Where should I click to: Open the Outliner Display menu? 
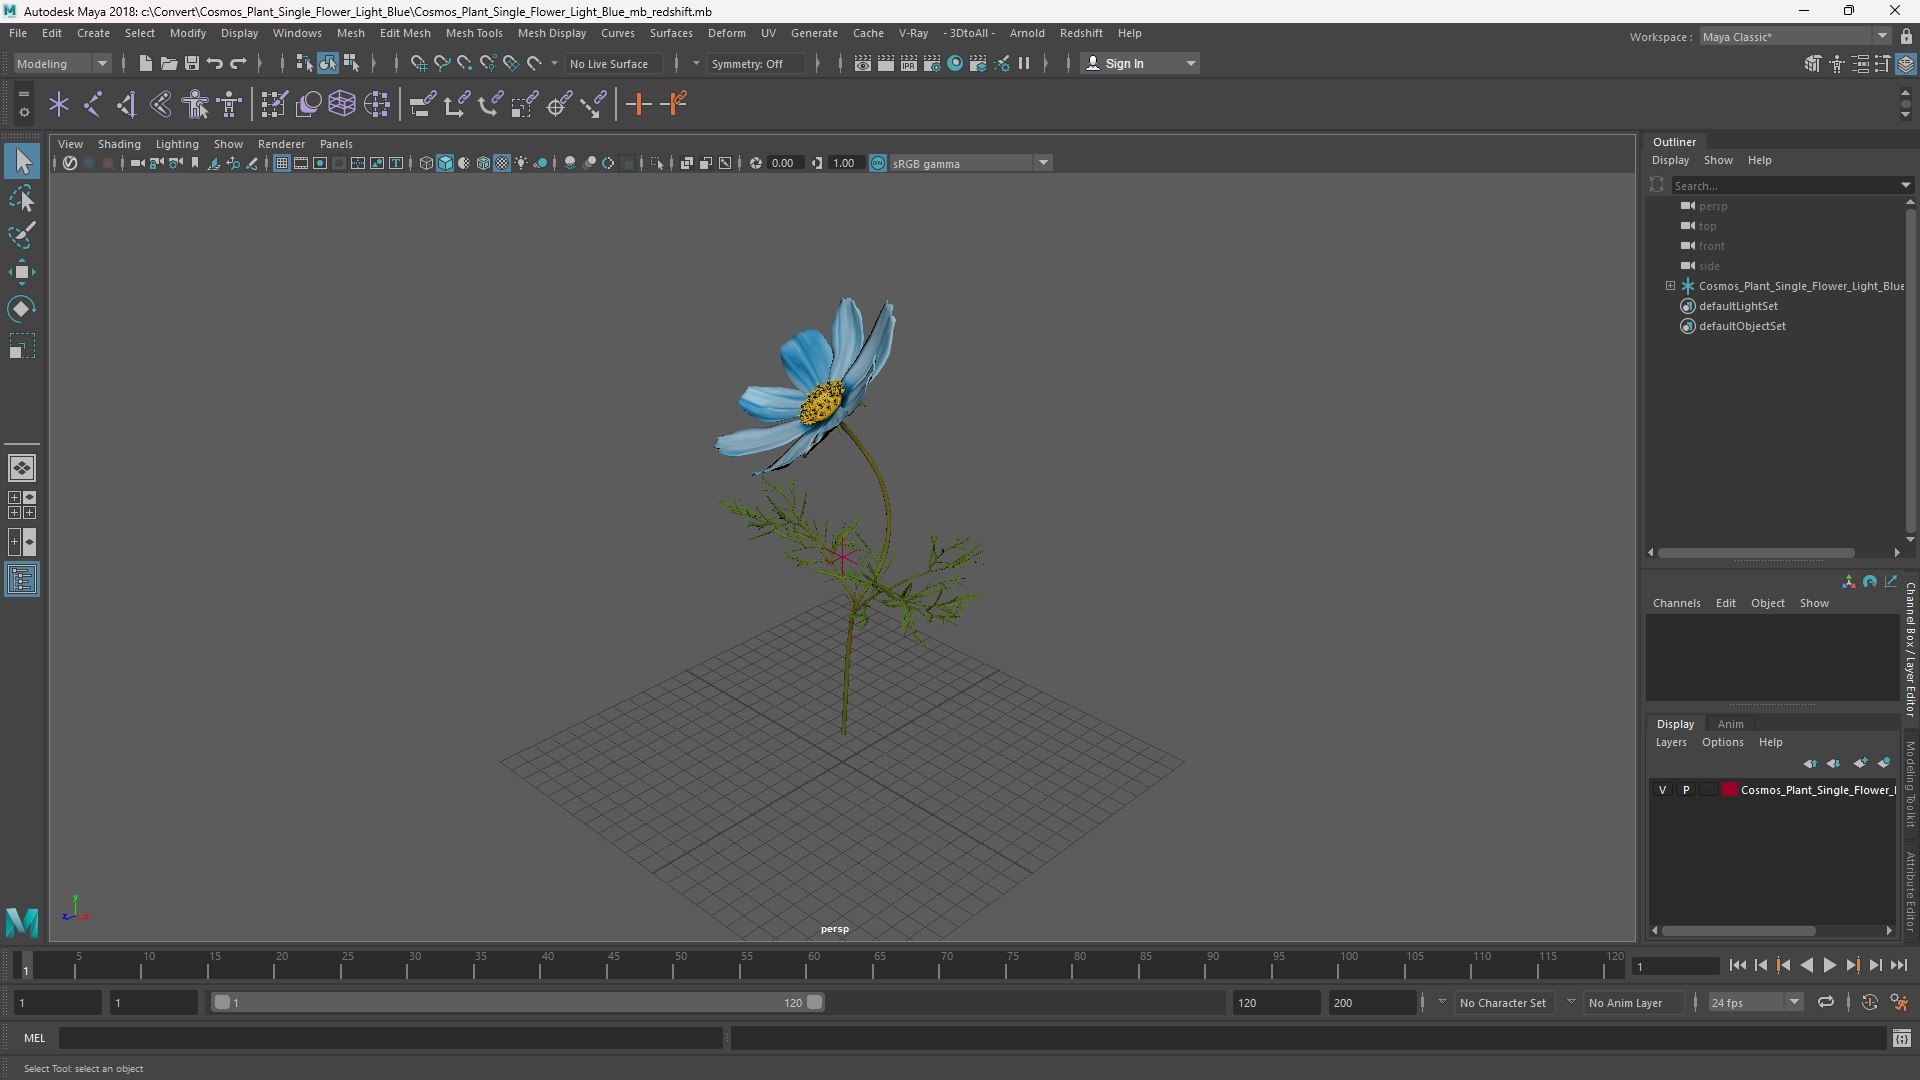[1670, 160]
